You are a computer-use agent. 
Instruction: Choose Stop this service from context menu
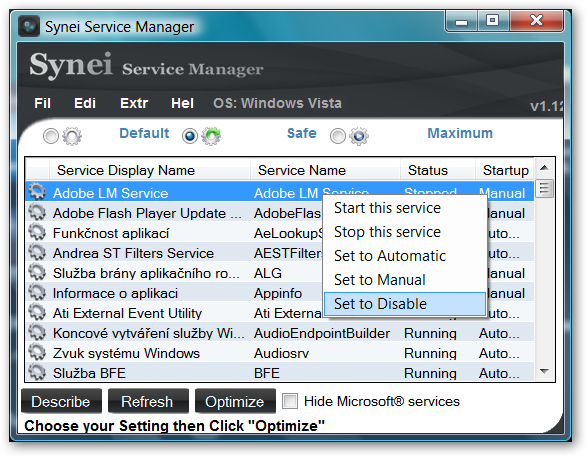point(405,232)
